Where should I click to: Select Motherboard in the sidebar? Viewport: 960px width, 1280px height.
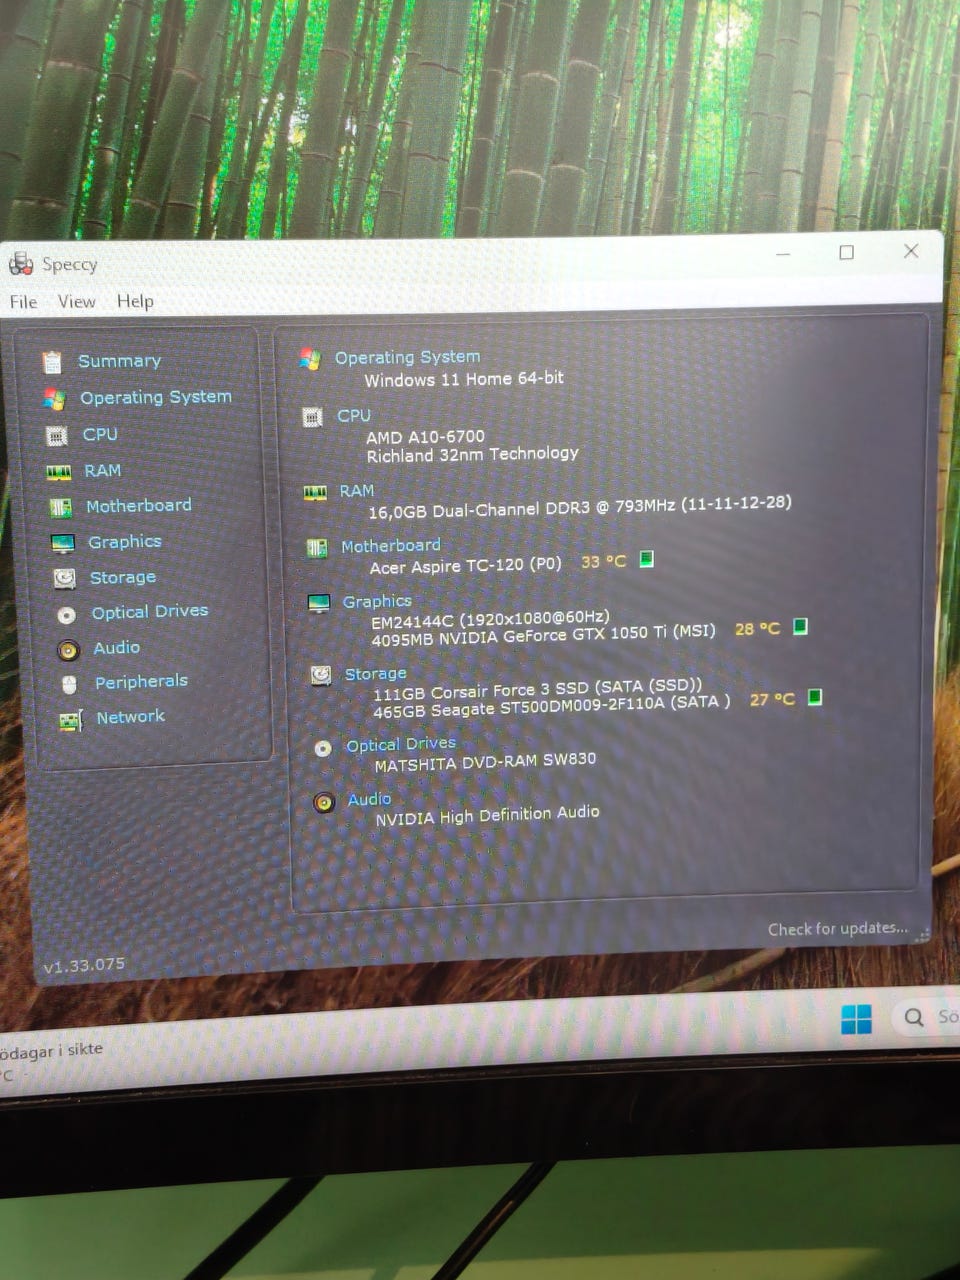pos(139,505)
